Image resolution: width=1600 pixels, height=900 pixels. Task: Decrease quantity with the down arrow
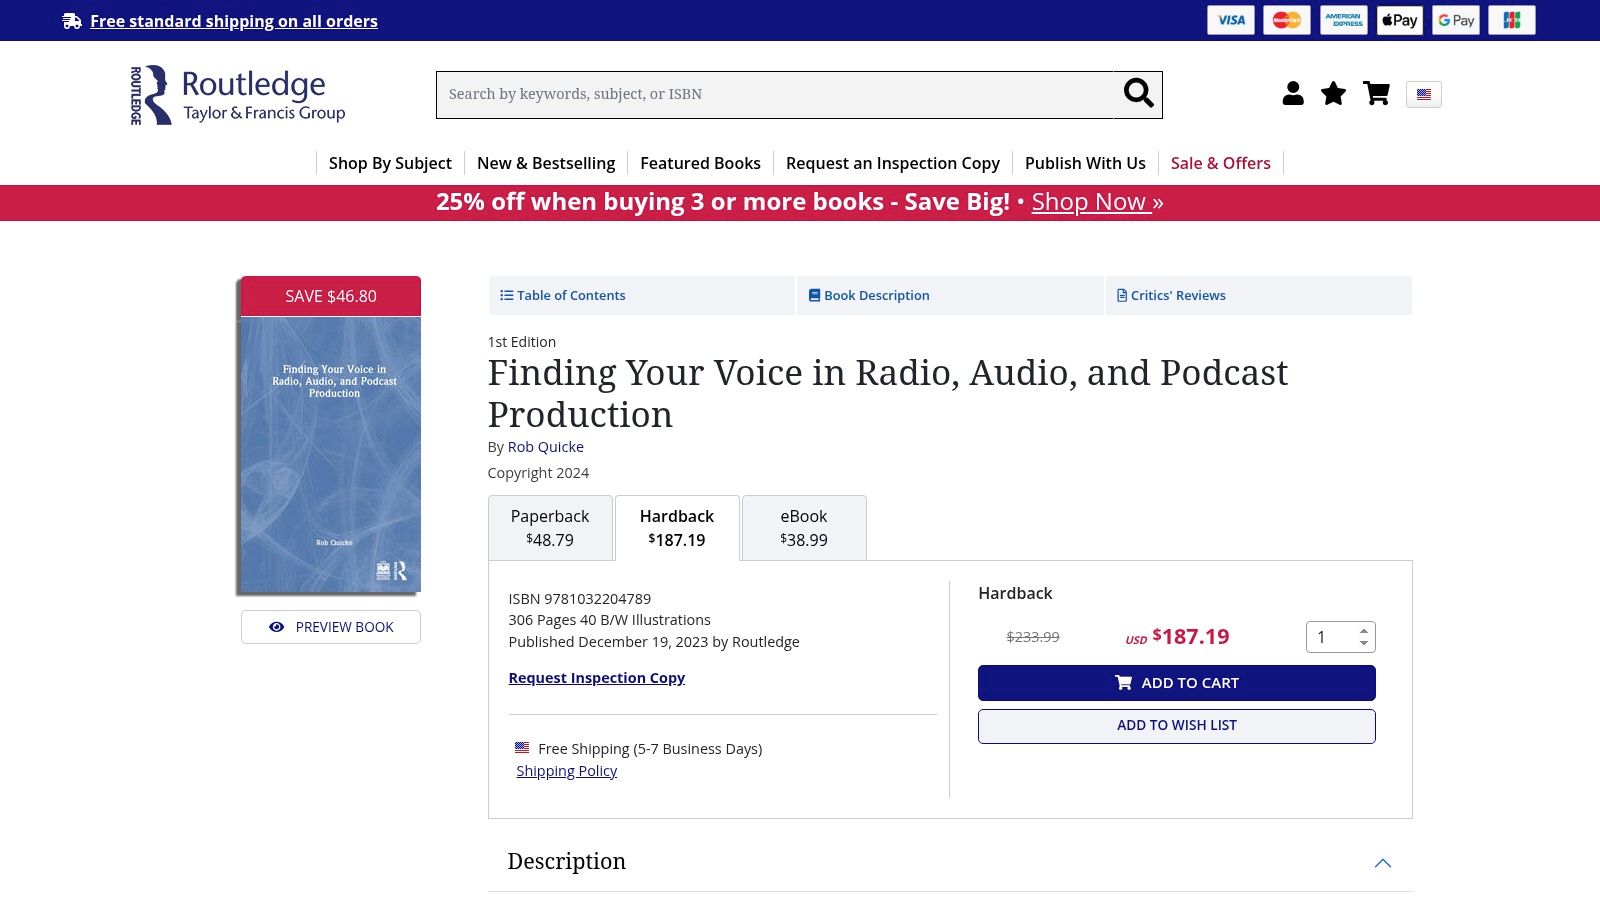[x=1364, y=643]
